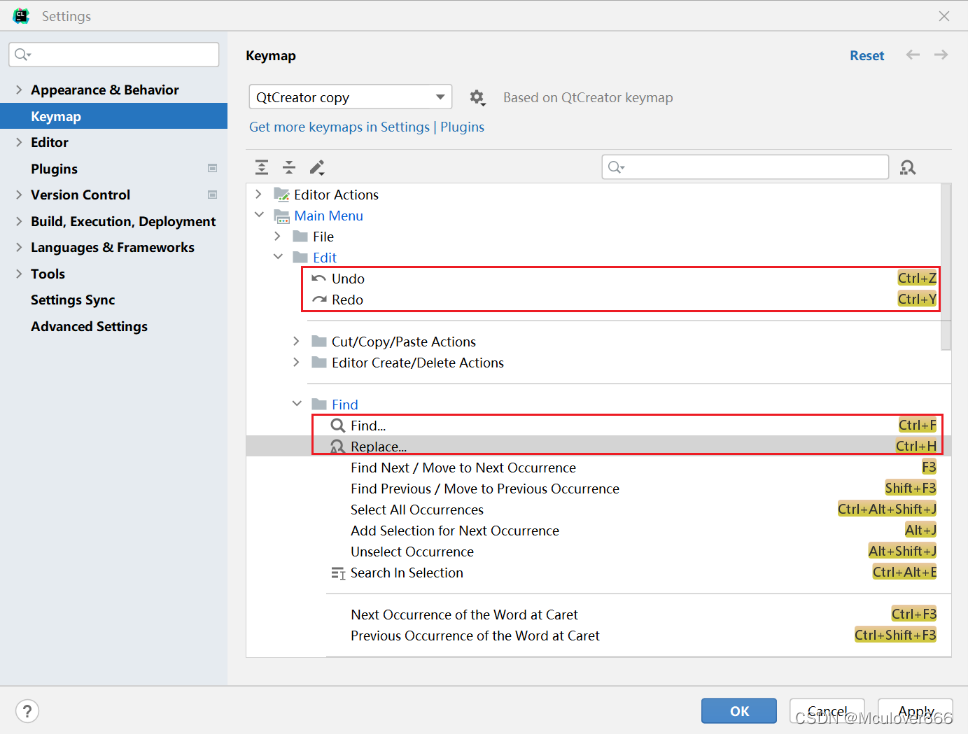The image size is (968, 734).
Task: Open Plugins settings page
Action: 54,169
